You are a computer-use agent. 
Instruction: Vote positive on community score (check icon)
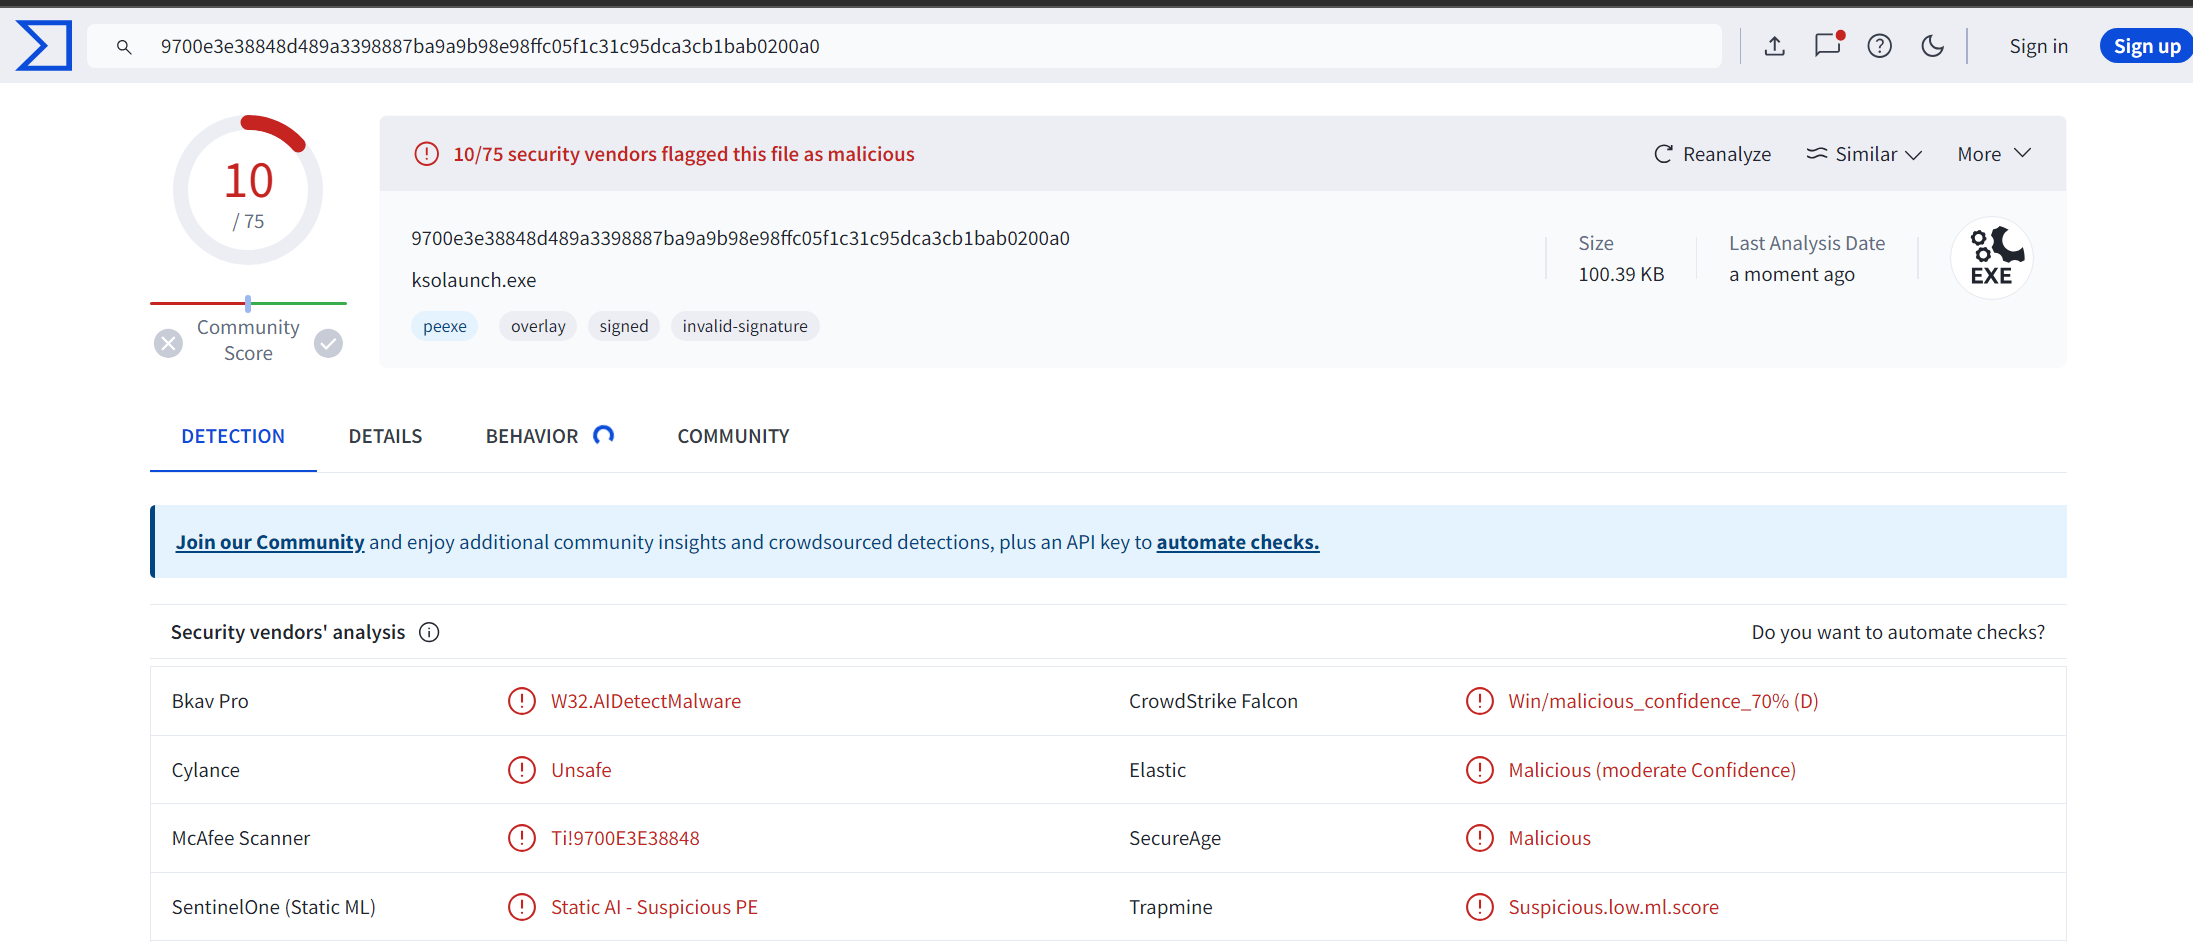click(x=328, y=343)
